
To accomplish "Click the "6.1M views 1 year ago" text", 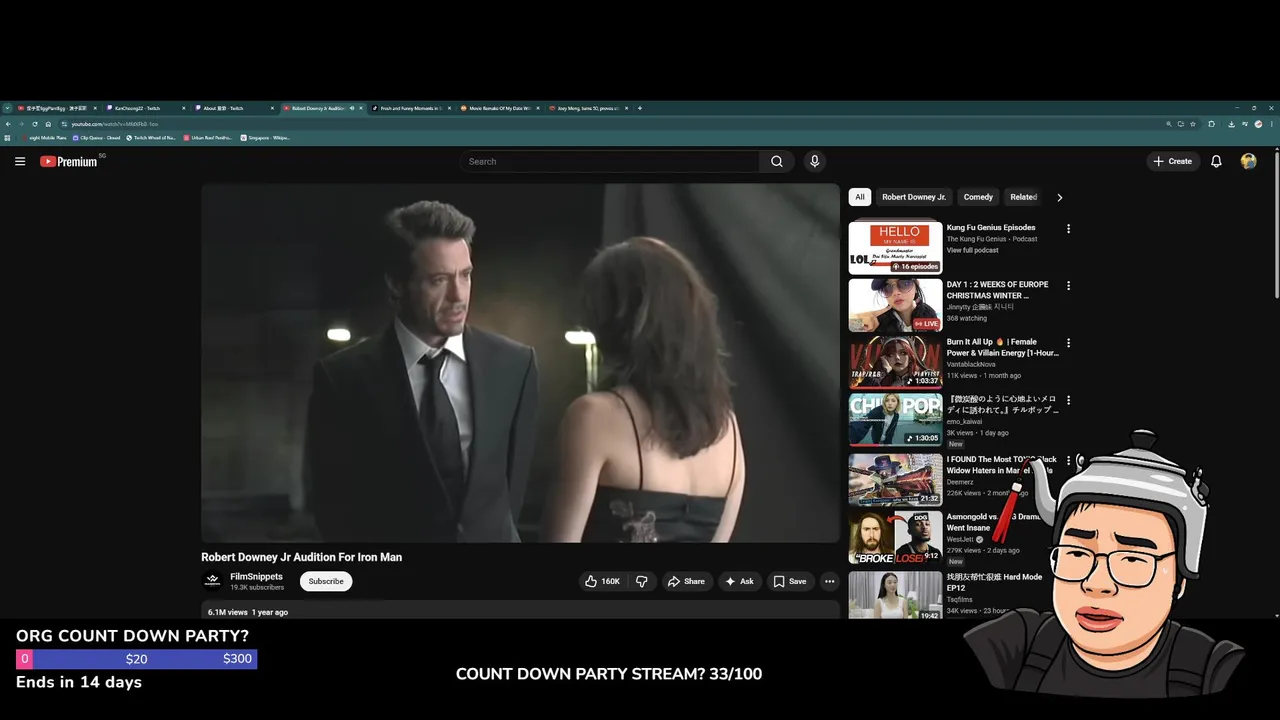I will 248,612.
